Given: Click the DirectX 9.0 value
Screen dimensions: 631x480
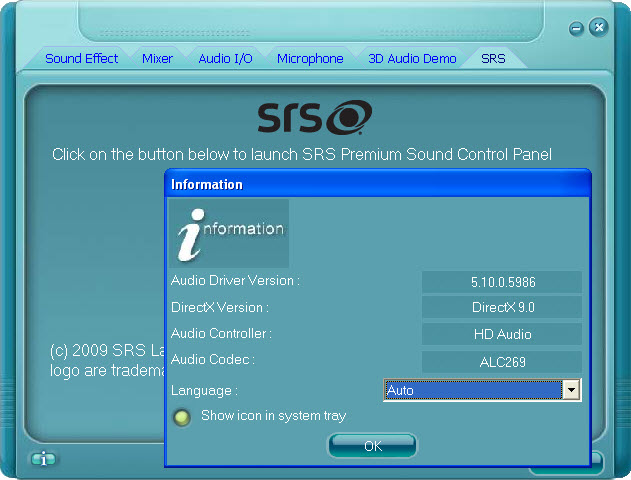Looking at the screenshot, I should click(x=502, y=307).
